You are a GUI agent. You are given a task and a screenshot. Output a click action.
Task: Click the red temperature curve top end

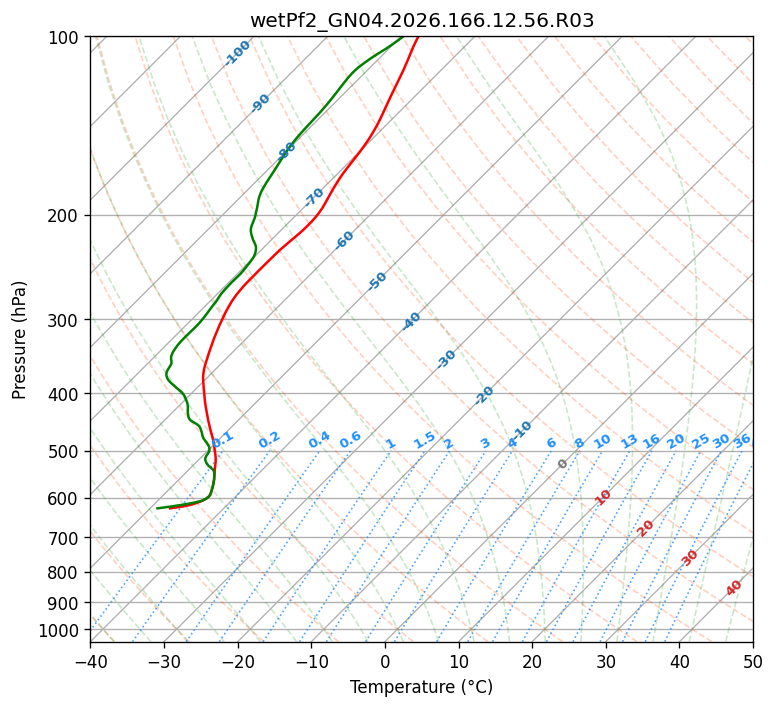click(x=418, y=37)
